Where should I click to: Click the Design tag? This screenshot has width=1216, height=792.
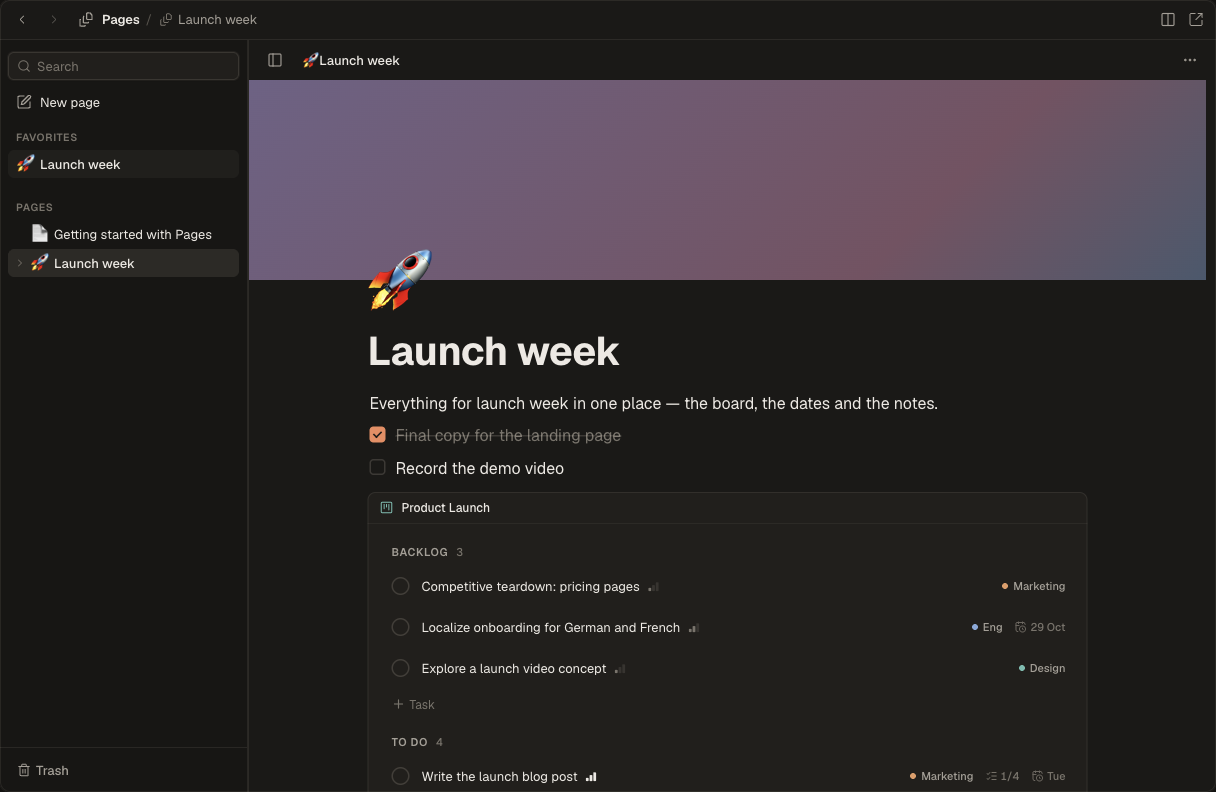point(1041,668)
